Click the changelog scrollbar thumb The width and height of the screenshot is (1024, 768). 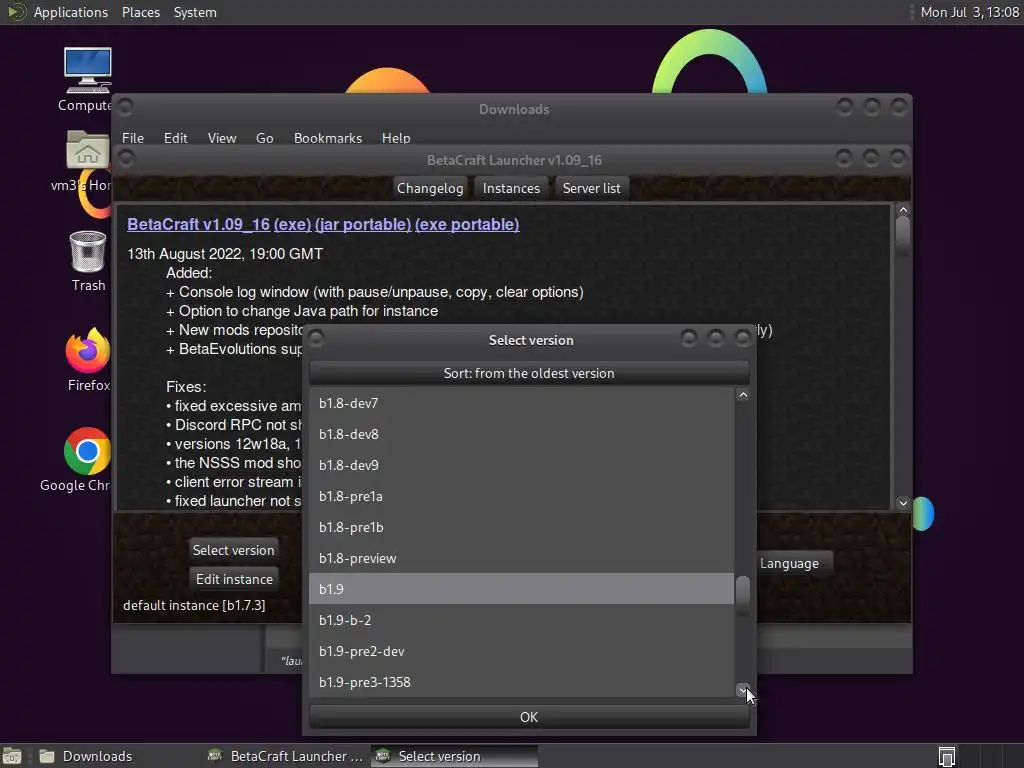(x=903, y=234)
